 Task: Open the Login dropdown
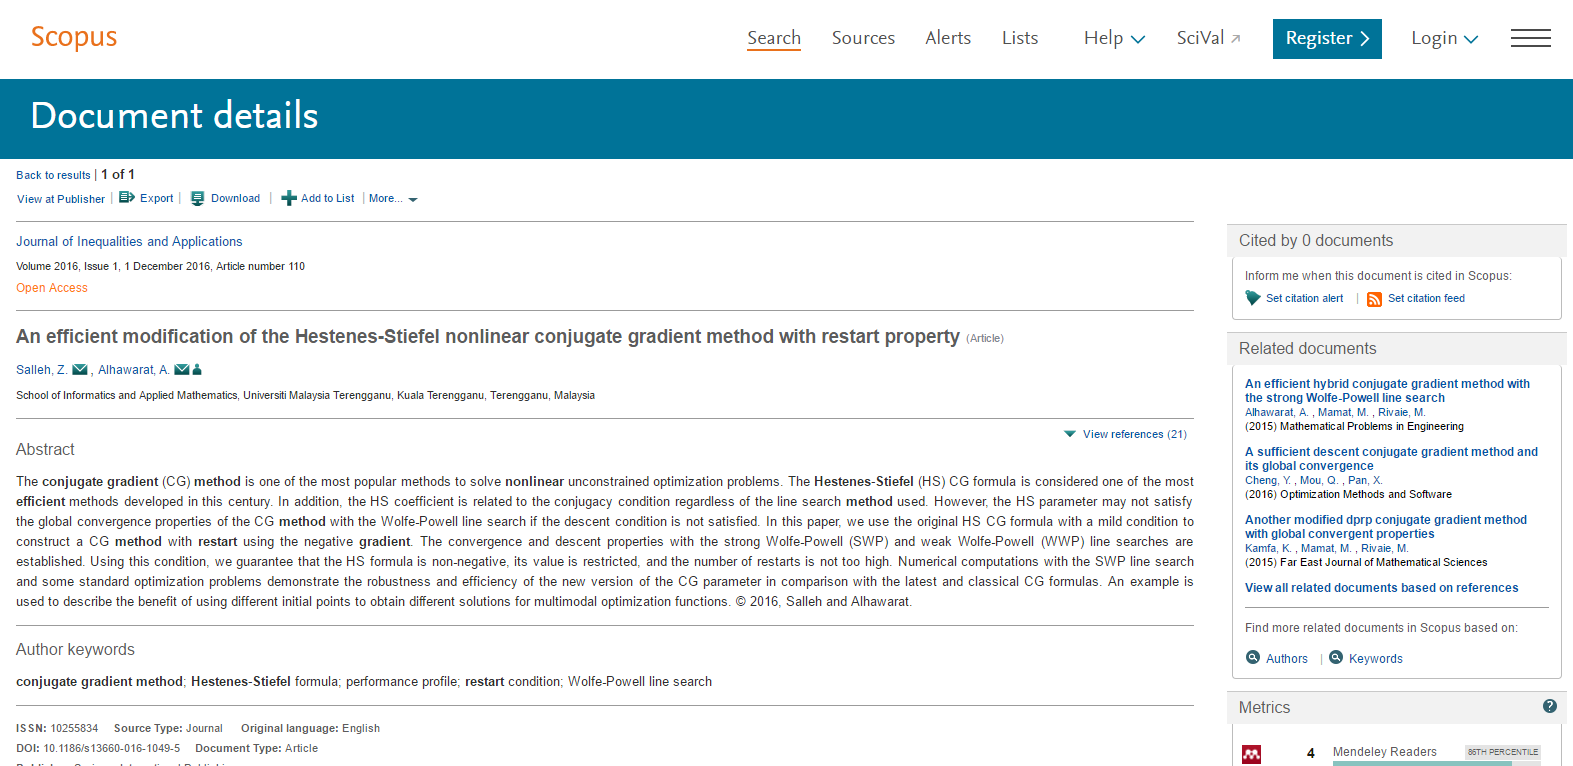[1444, 38]
